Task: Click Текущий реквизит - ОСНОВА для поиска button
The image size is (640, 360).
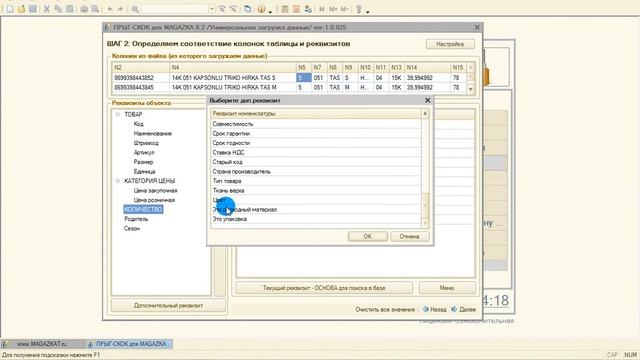Action: [x=324, y=288]
